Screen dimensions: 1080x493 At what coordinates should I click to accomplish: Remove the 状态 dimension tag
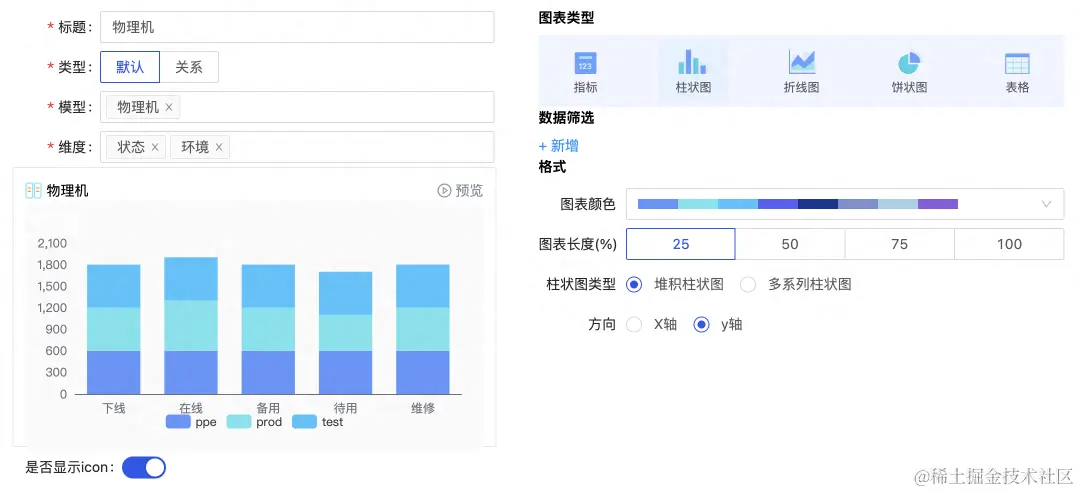[x=154, y=147]
